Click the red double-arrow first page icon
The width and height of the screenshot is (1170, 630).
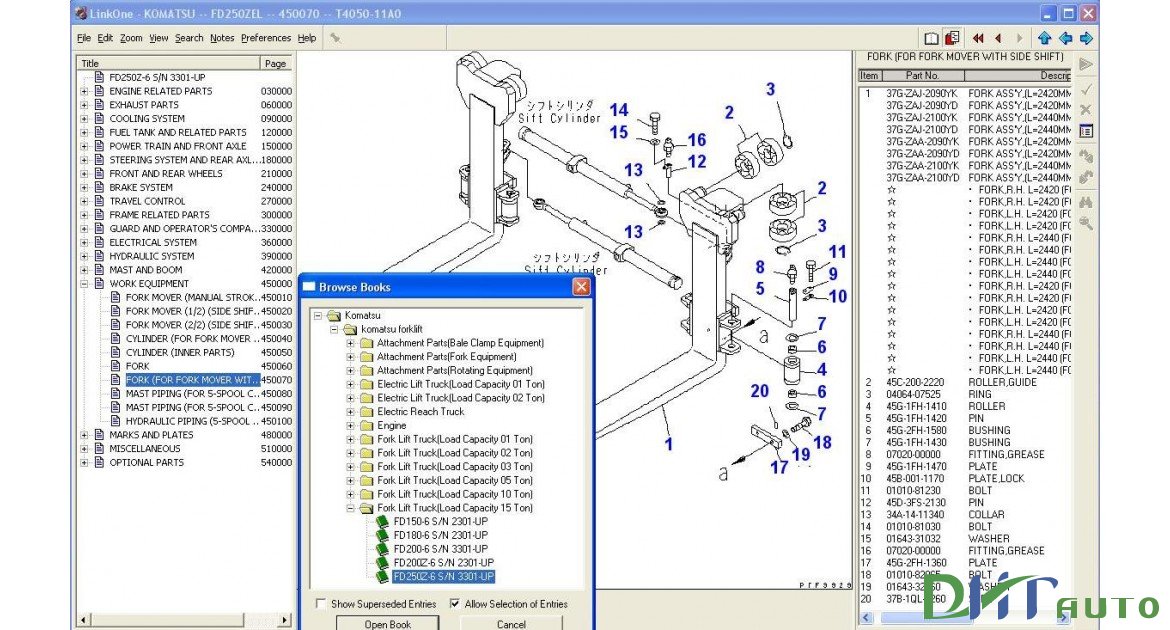point(978,38)
